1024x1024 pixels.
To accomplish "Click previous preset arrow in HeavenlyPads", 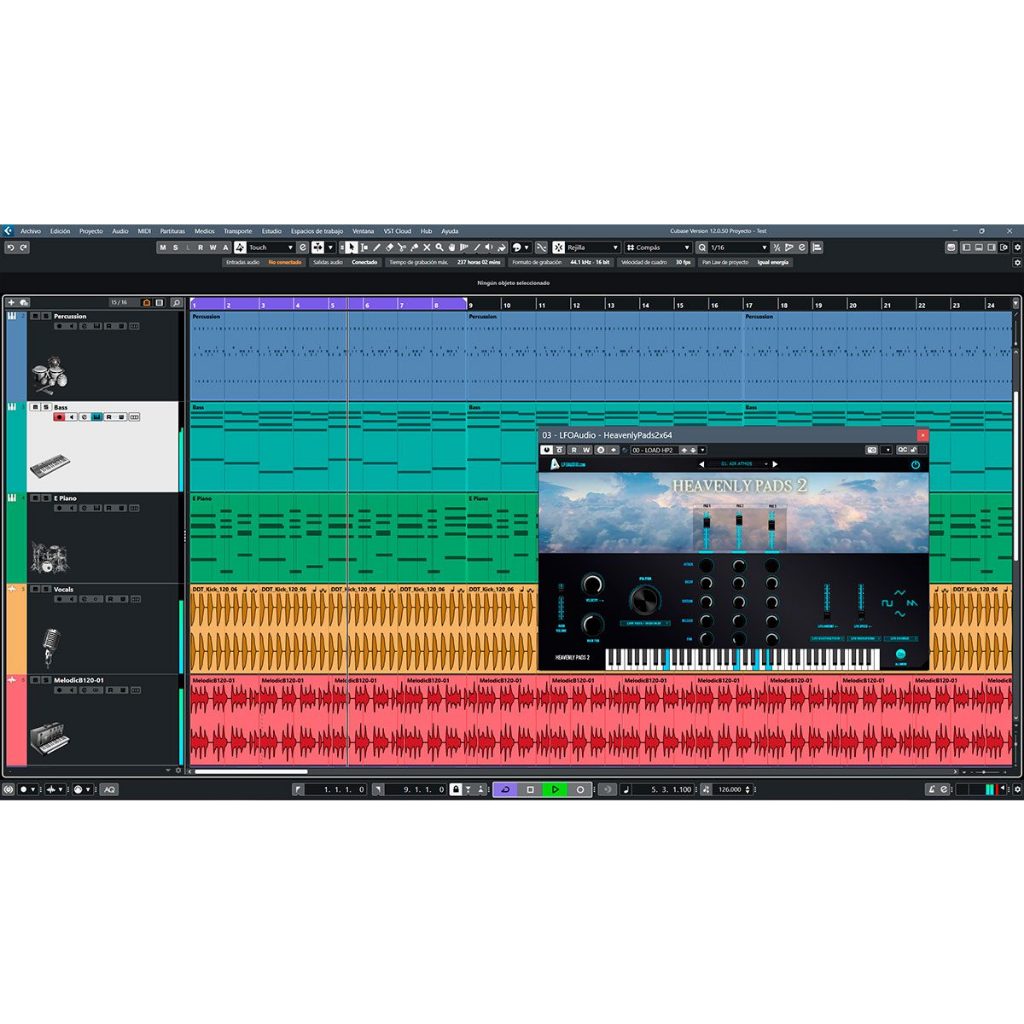I will 701,464.
